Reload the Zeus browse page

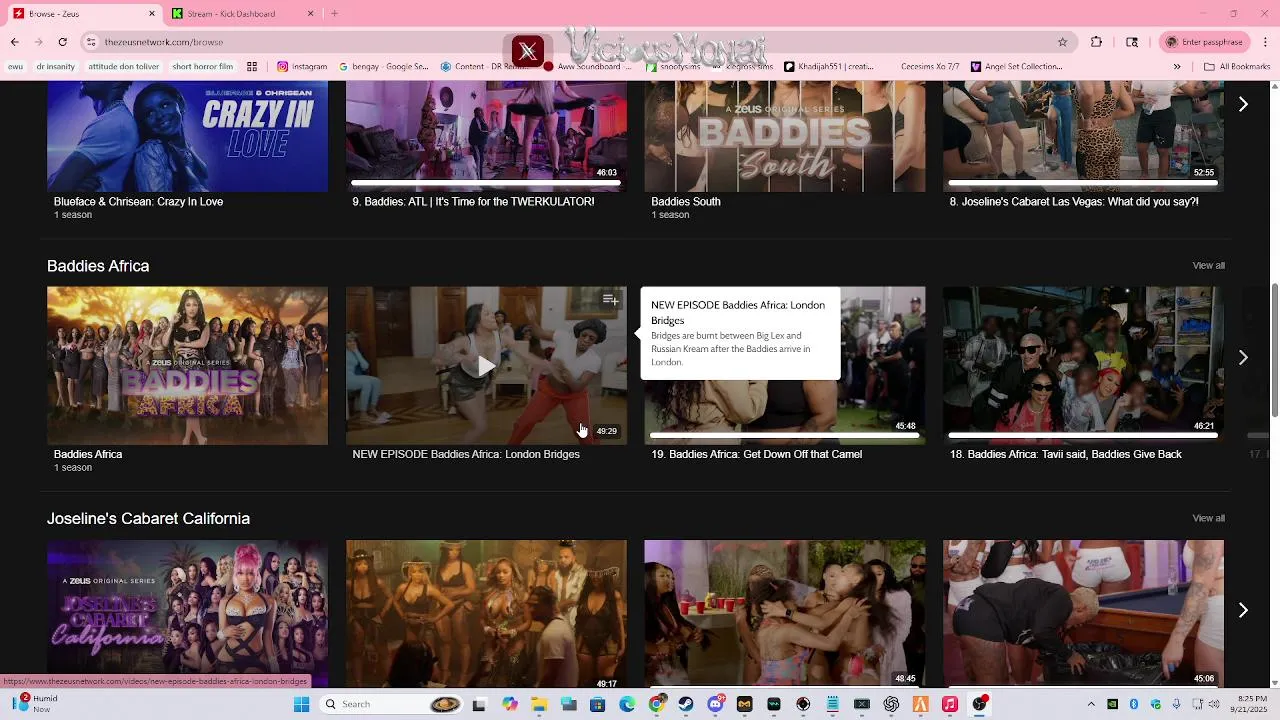click(x=62, y=42)
